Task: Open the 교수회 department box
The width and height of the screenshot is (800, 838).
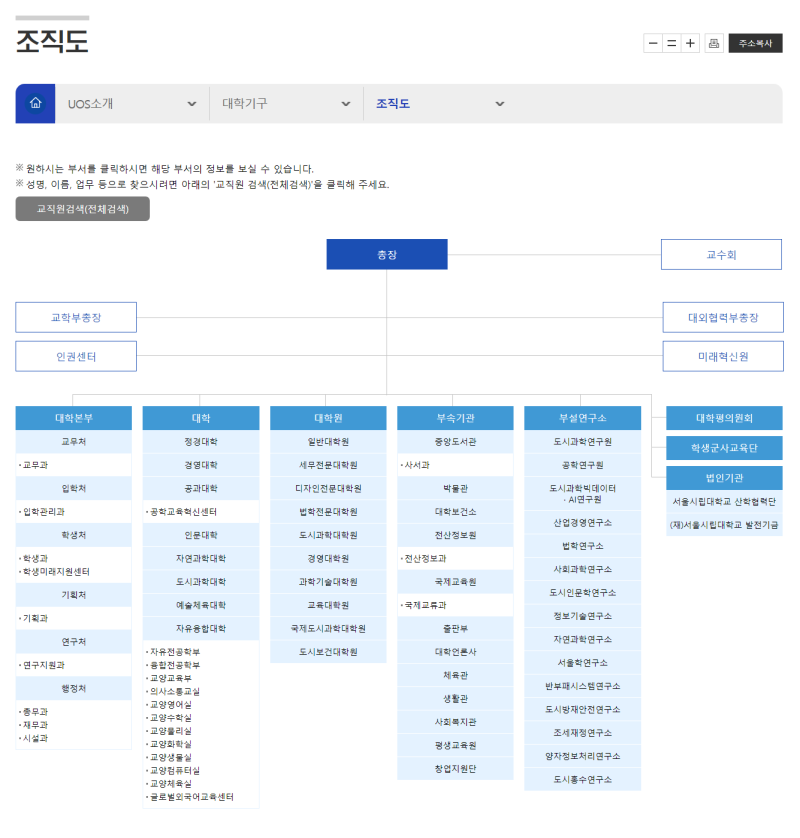Action: [x=721, y=255]
